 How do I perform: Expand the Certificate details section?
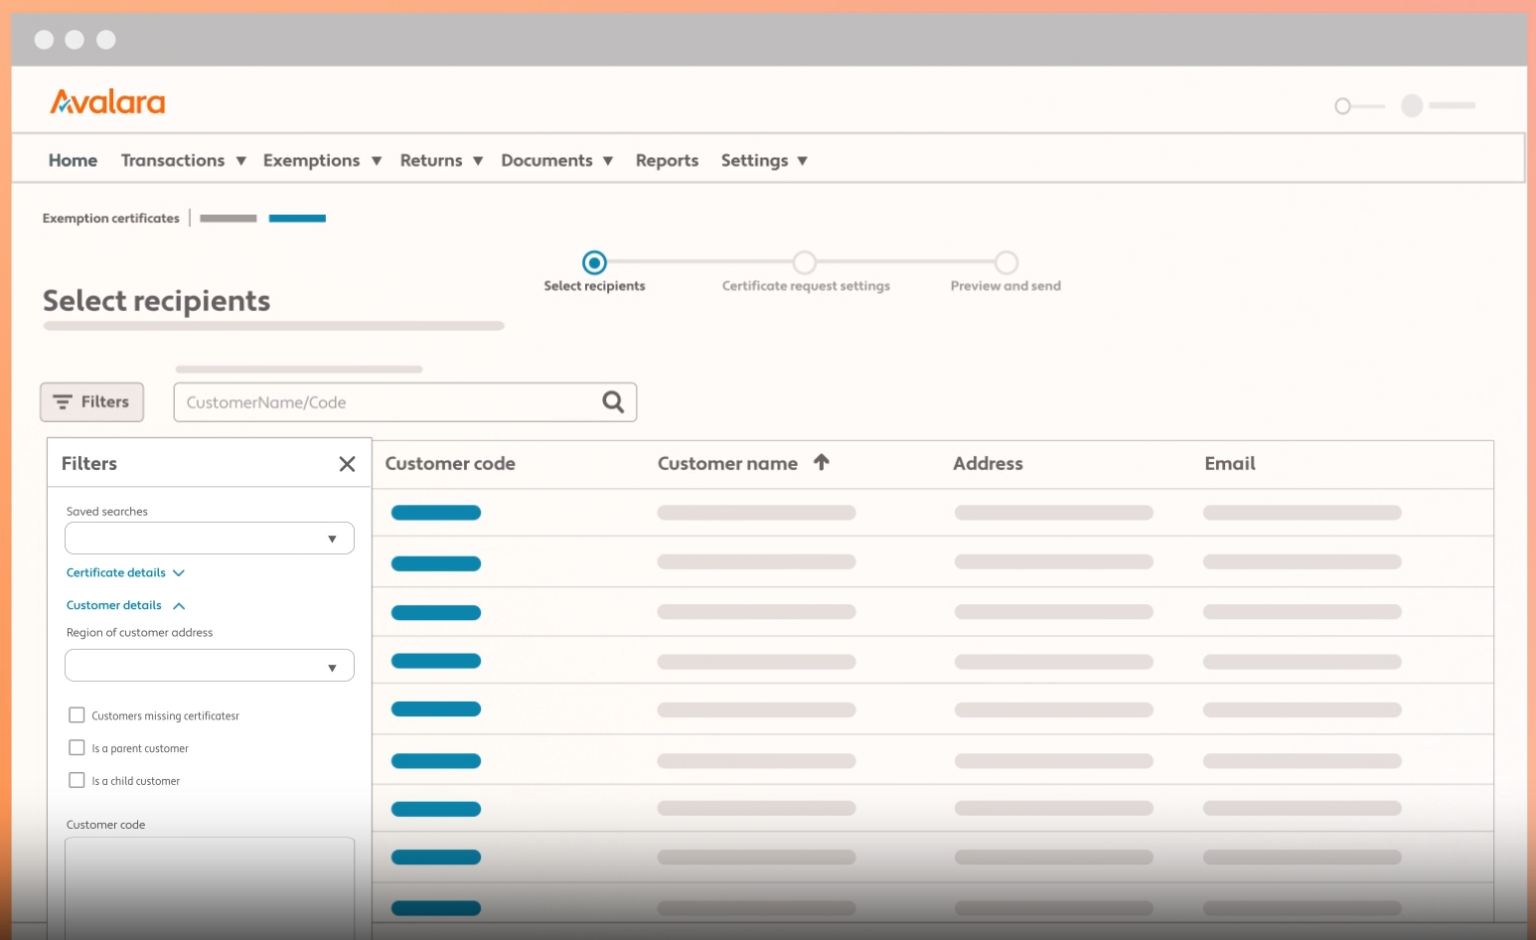point(125,572)
